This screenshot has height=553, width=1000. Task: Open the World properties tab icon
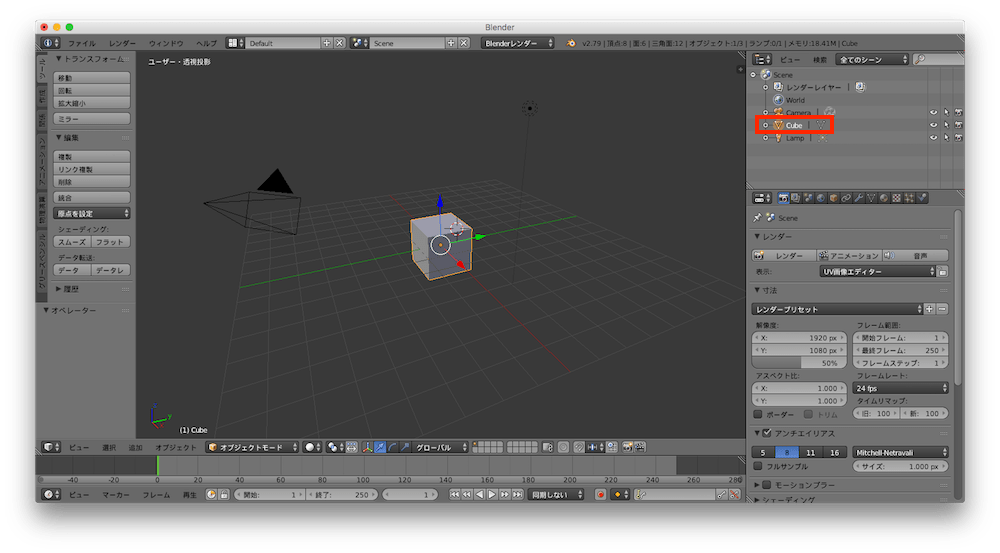coord(821,198)
